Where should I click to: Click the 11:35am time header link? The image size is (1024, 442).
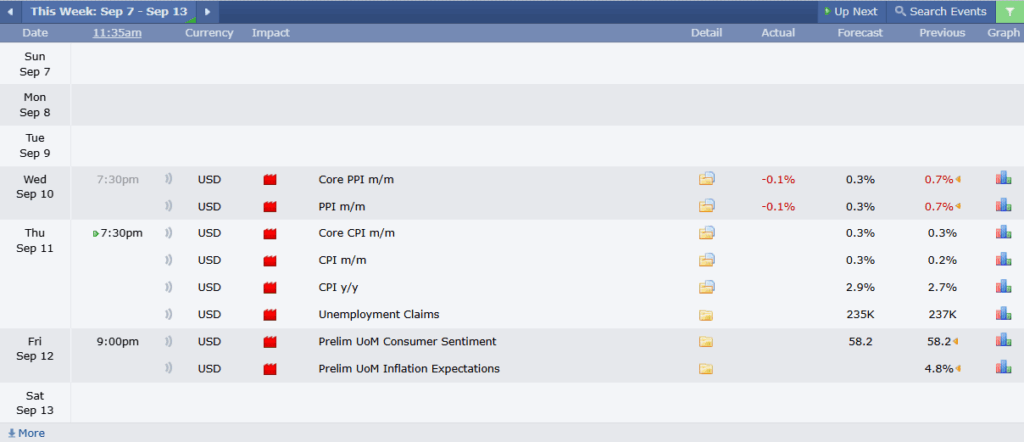tap(117, 33)
